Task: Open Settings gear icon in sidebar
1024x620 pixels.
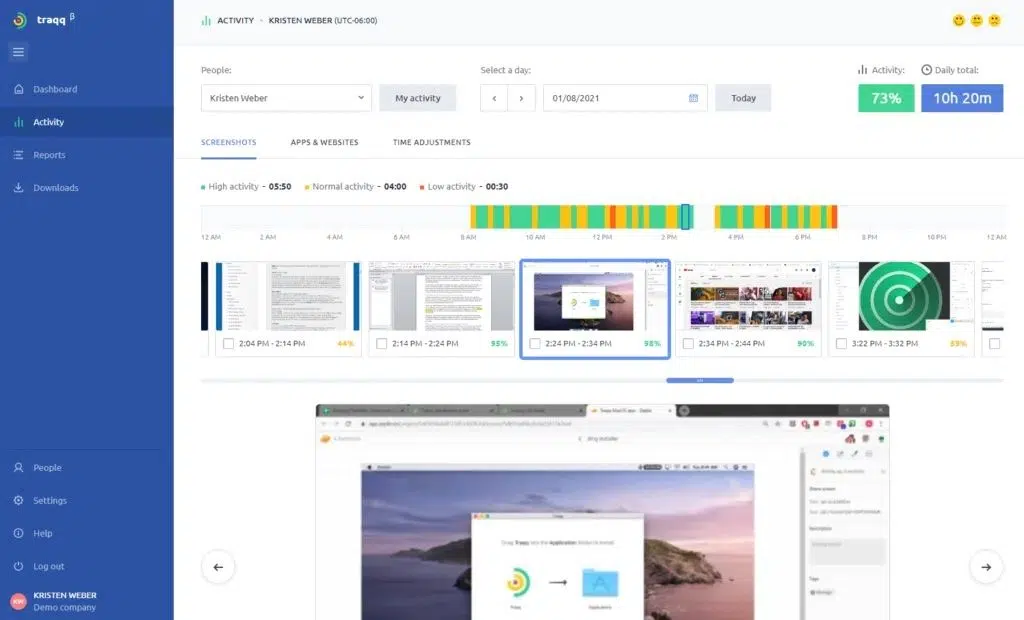Action: click(x=18, y=501)
